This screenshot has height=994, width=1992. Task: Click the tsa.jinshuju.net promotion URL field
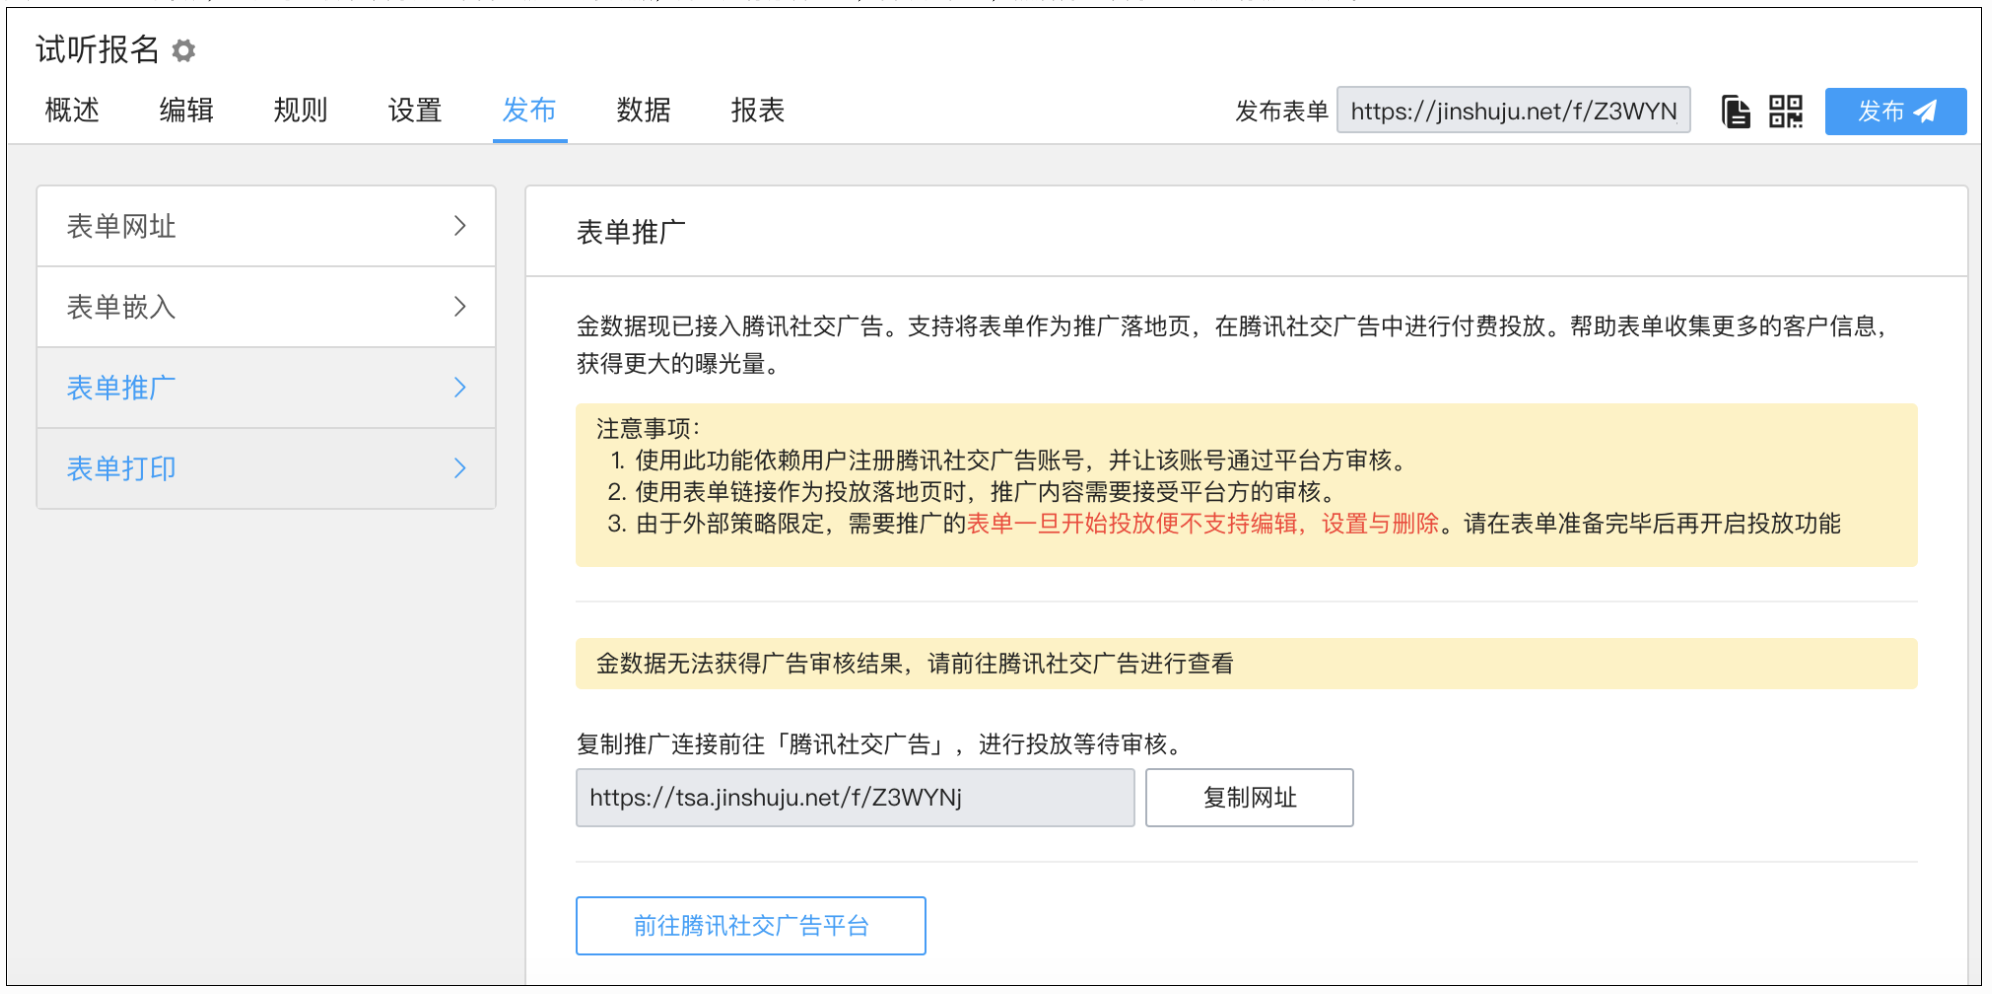coord(855,798)
